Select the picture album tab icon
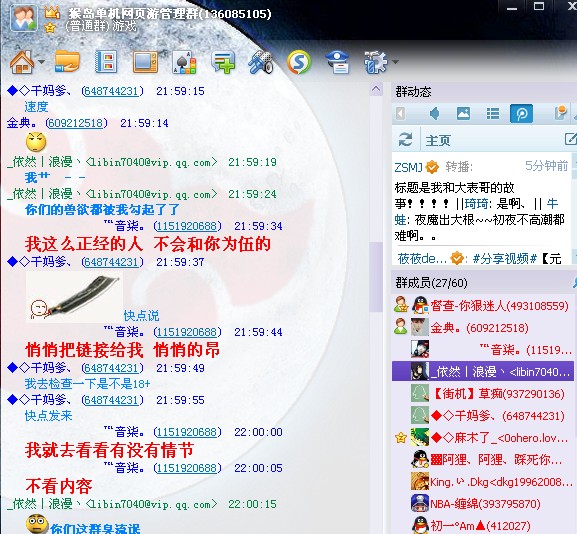Viewport: 577px width, 534px height. (x=463, y=113)
